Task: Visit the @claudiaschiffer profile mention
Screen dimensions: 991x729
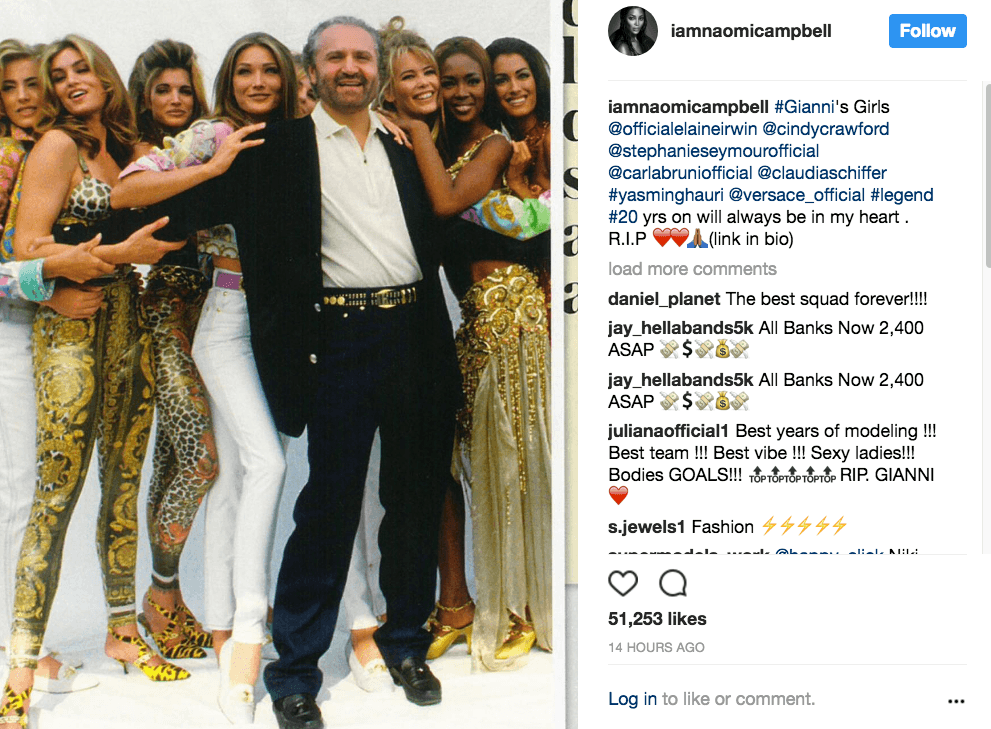Action: [822, 173]
